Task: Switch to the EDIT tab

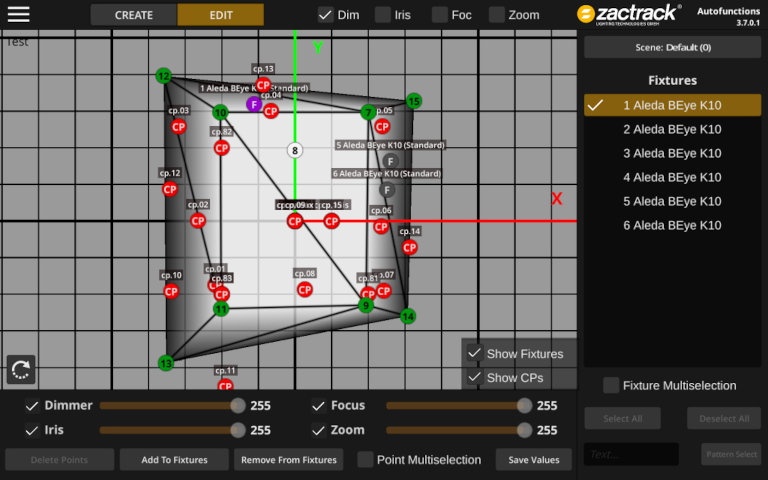Action: coord(221,15)
